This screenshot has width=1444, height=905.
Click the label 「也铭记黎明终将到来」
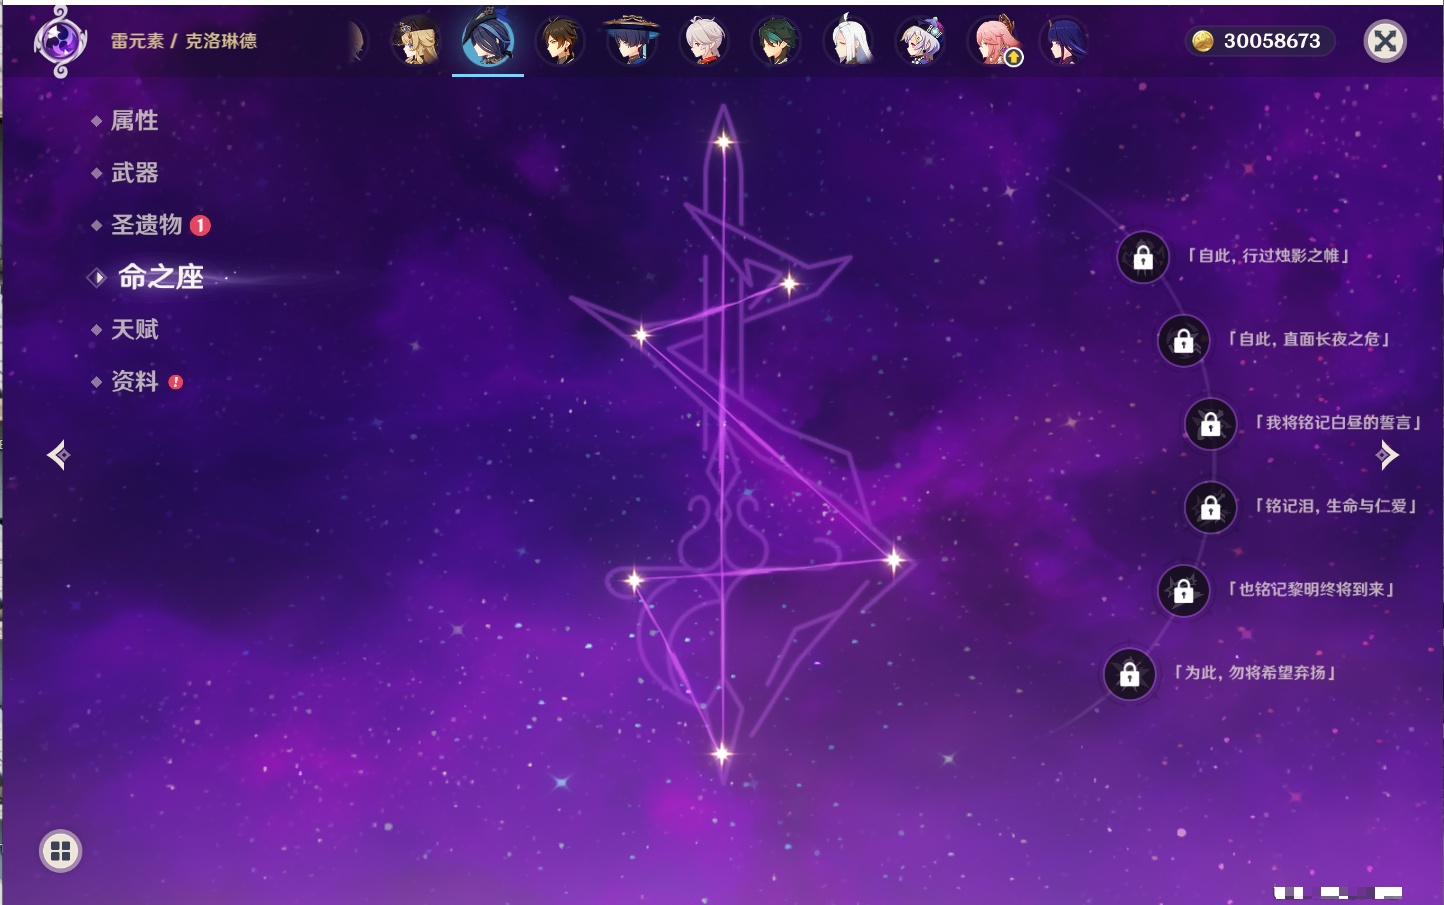pyautogui.click(x=1311, y=589)
